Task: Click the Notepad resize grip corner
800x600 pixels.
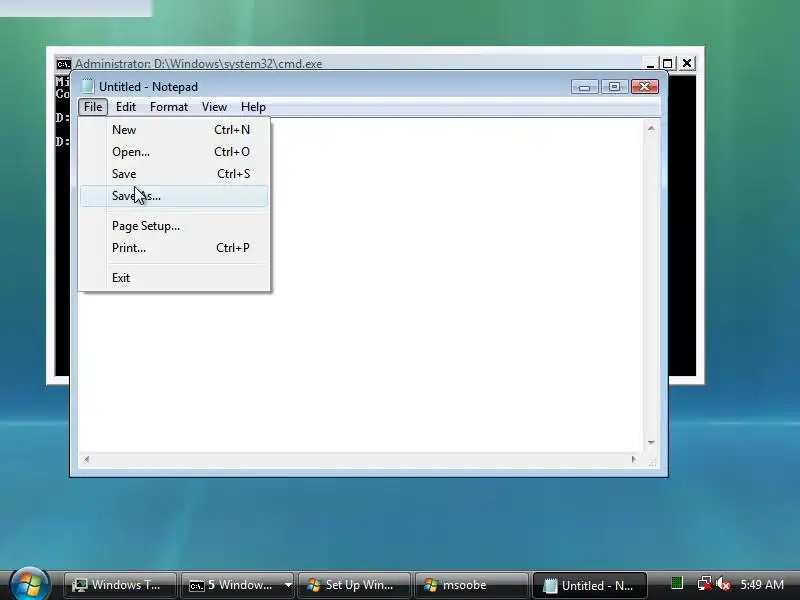Action: click(x=652, y=462)
